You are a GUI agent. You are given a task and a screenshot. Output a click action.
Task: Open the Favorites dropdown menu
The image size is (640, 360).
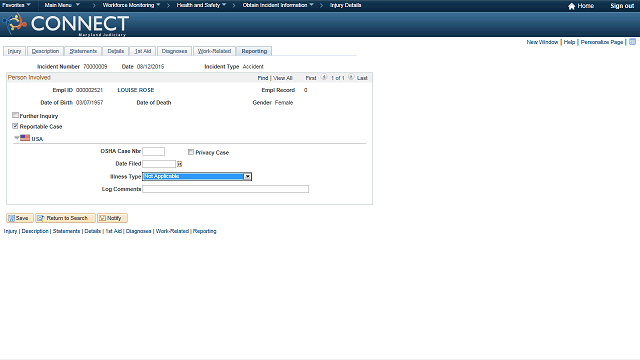[x=16, y=5]
